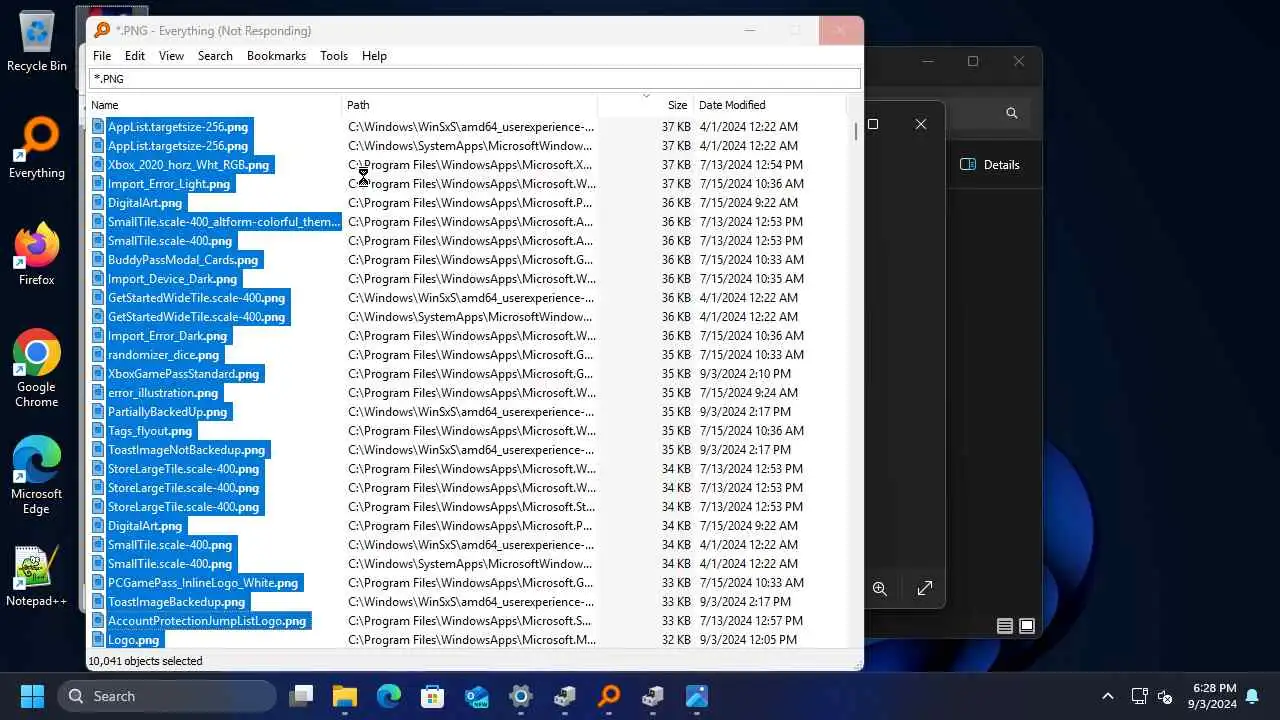
Task: Click the Search box on the Windows taskbar
Action: (167, 696)
